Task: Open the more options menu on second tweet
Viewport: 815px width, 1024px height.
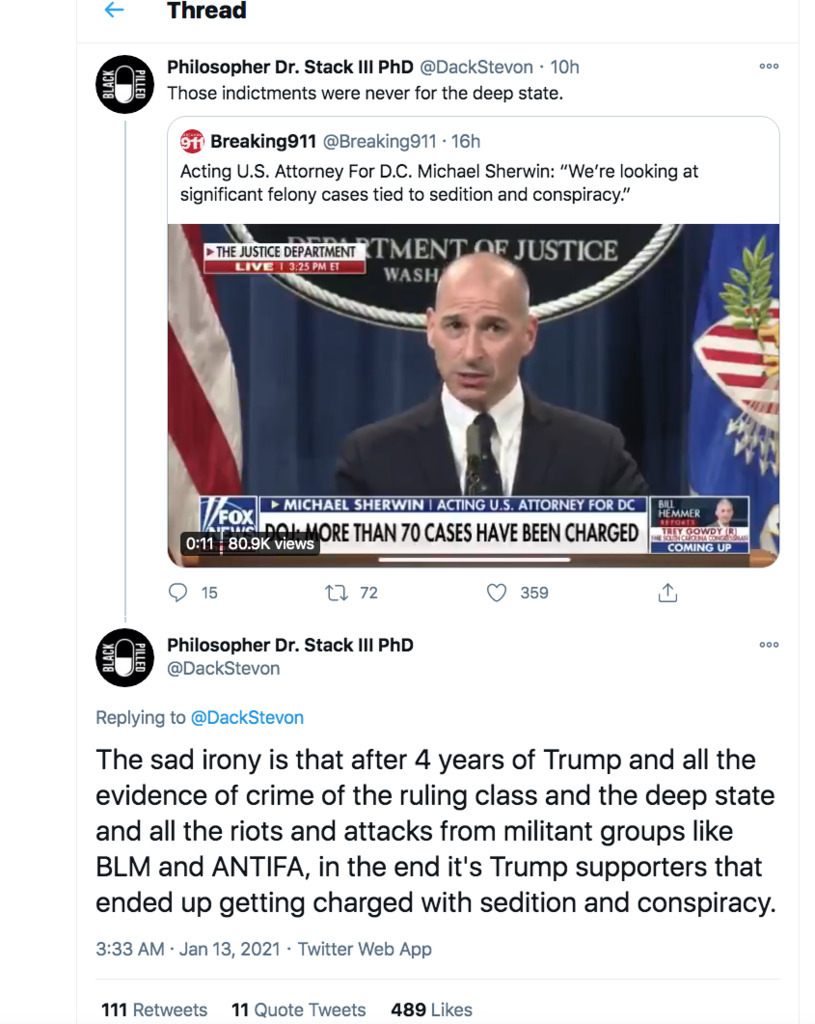Action: point(768,645)
